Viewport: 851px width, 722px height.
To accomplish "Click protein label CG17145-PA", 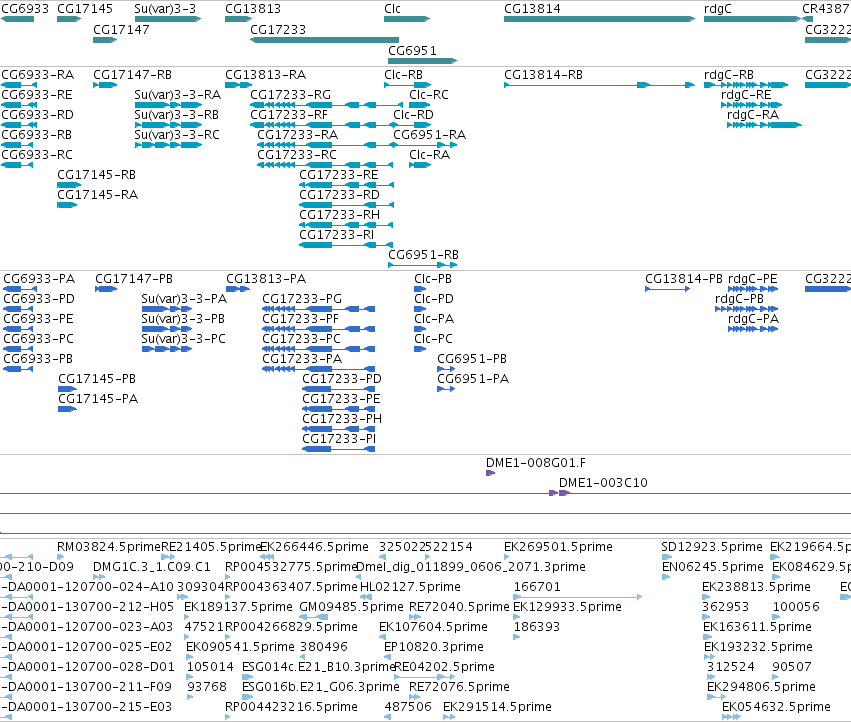I will (x=98, y=399).
